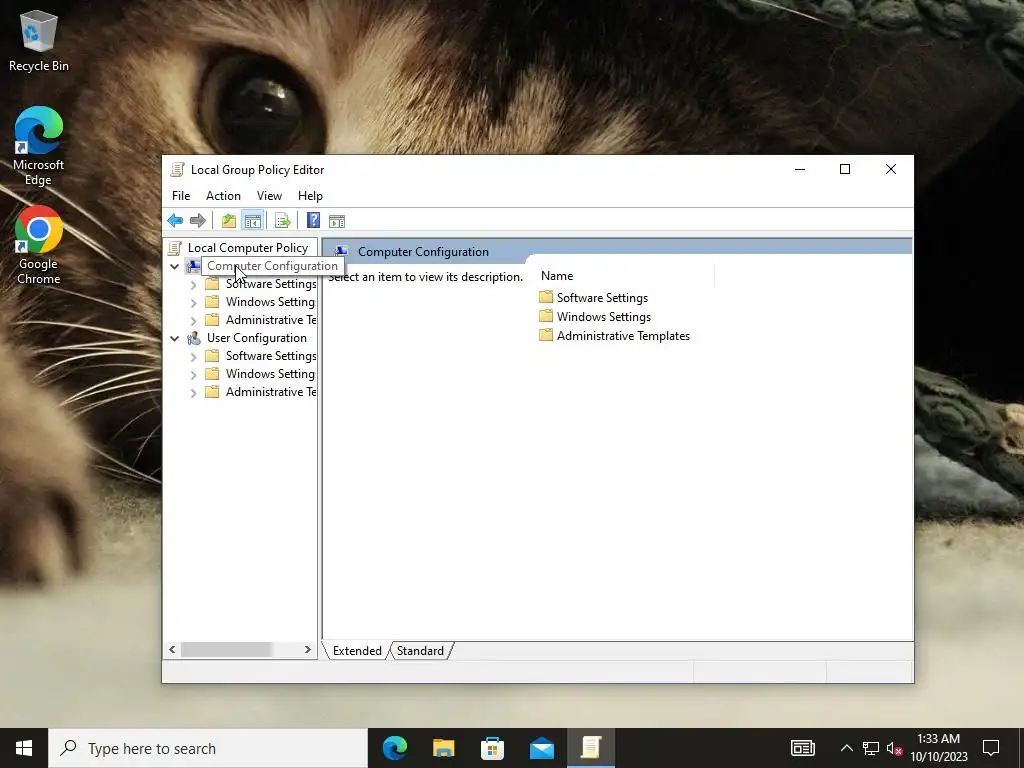The image size is (1024, 768).
Task: Click tree pane scrollbar left arrow
Action: pos(172,650)
